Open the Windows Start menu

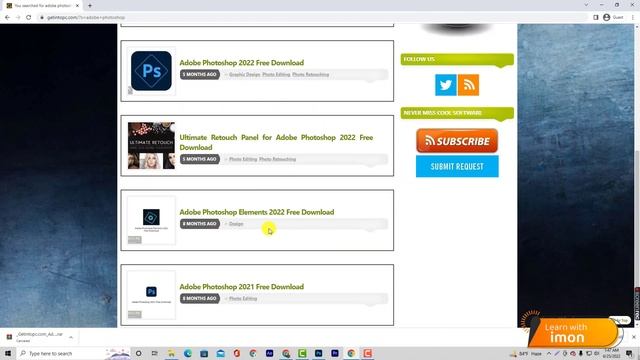(7, 353)
